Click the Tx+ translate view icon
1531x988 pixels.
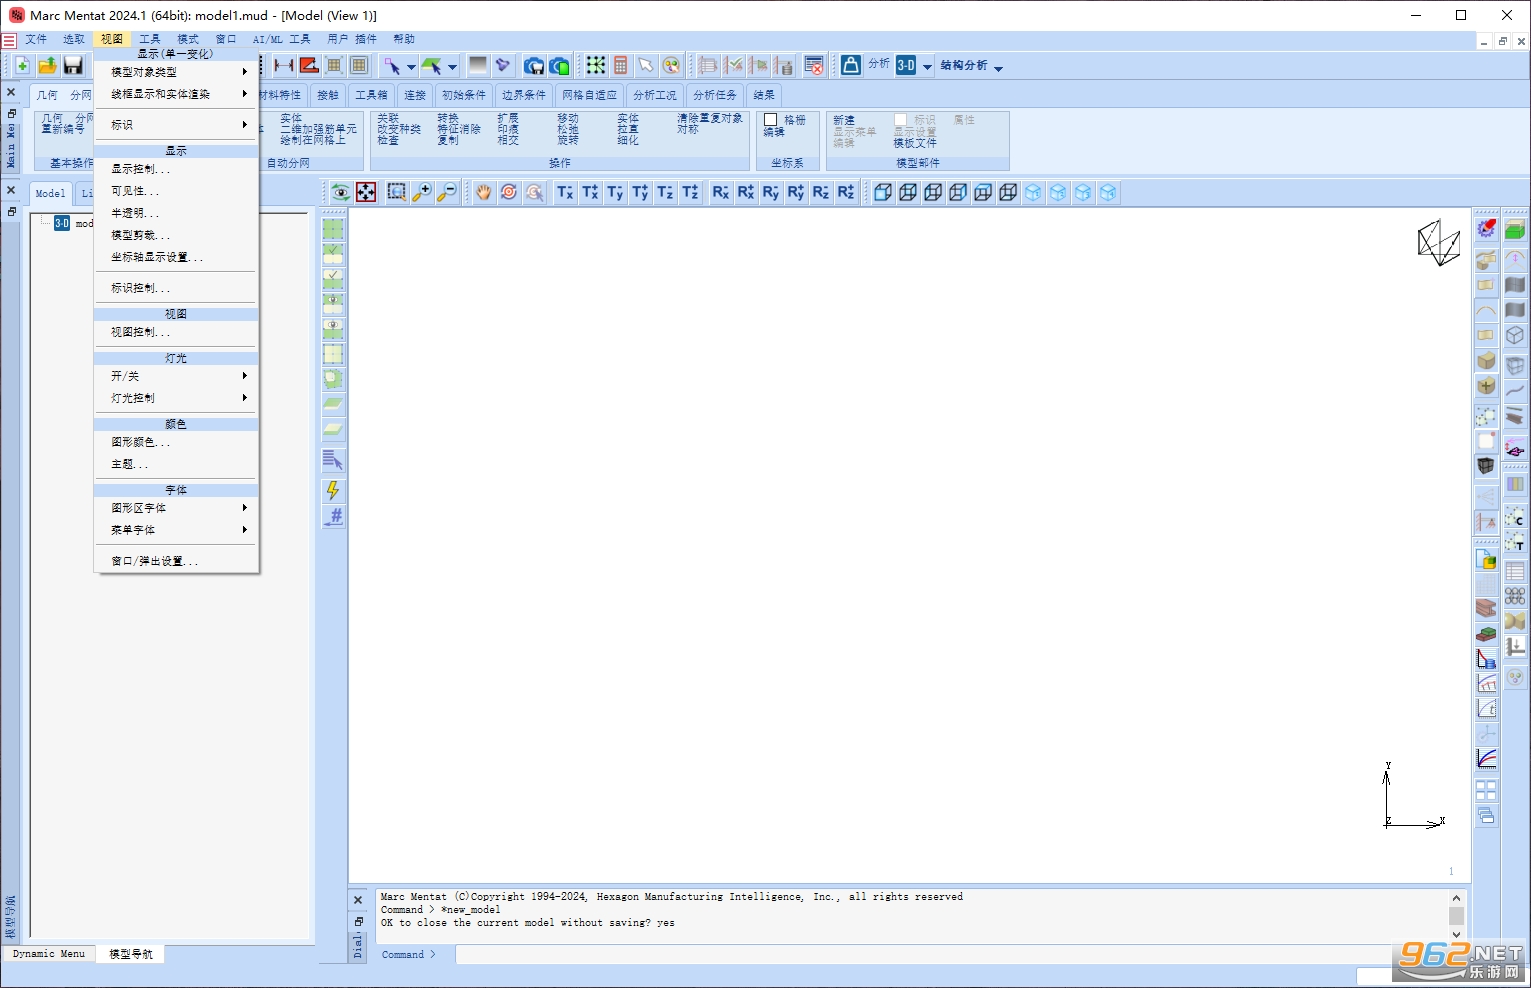click(x=590, y=192)
